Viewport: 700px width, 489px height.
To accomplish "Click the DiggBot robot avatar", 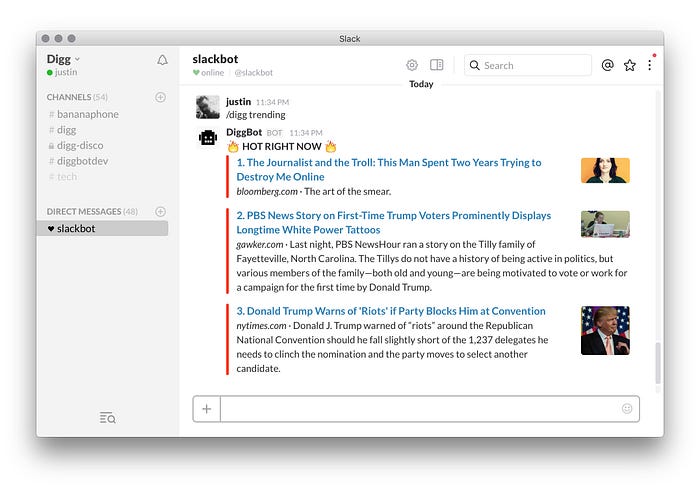I will pyautogui.click(x=208, y=138).
